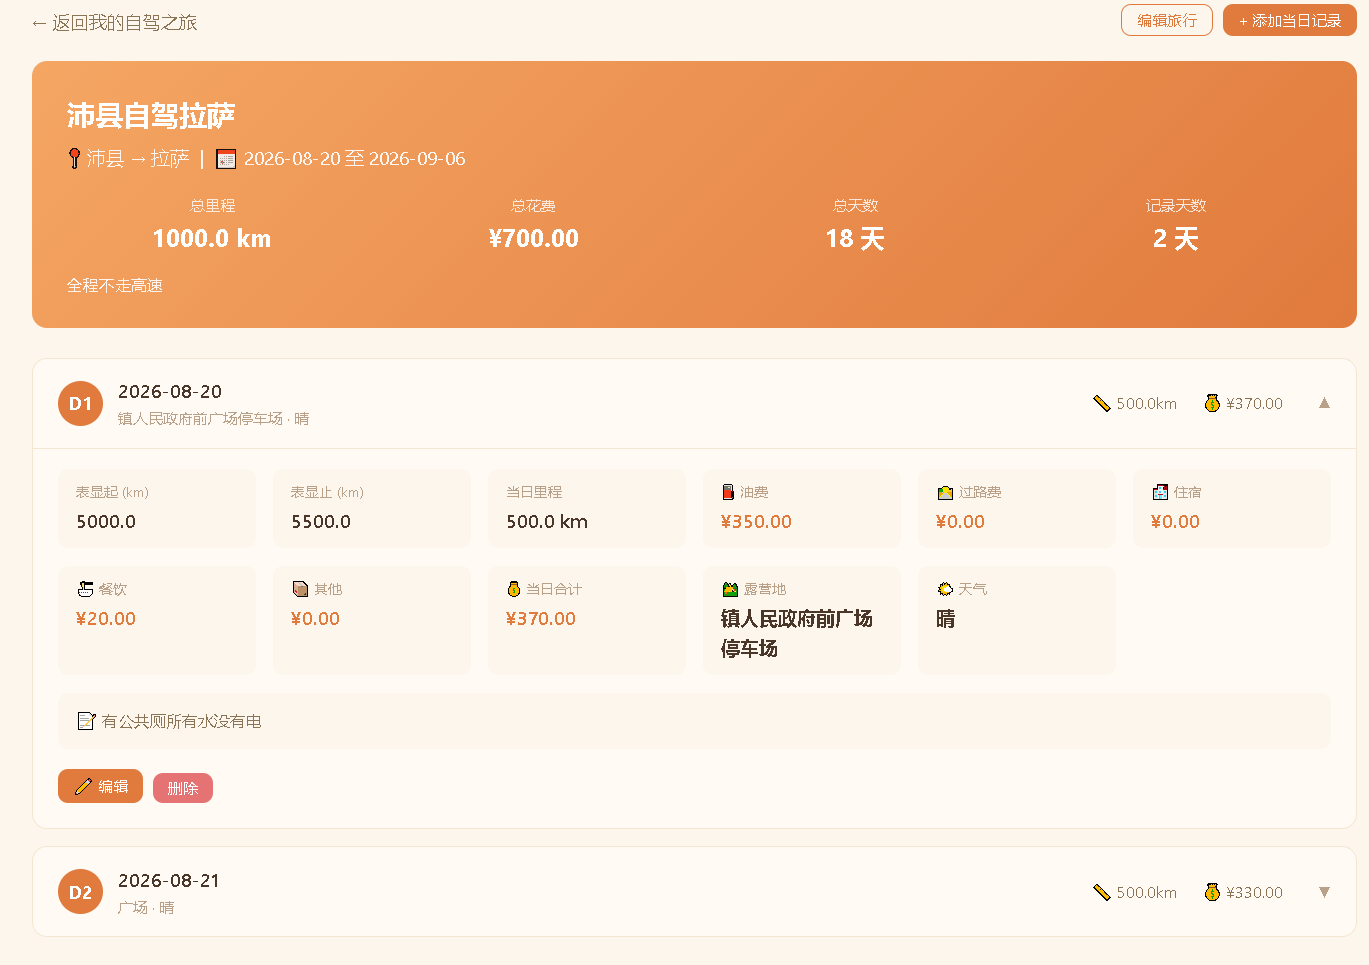The image size is (1369, 965).
Task: Click the weather value 晴 in the 天气 card
Action: pos(946,619)
